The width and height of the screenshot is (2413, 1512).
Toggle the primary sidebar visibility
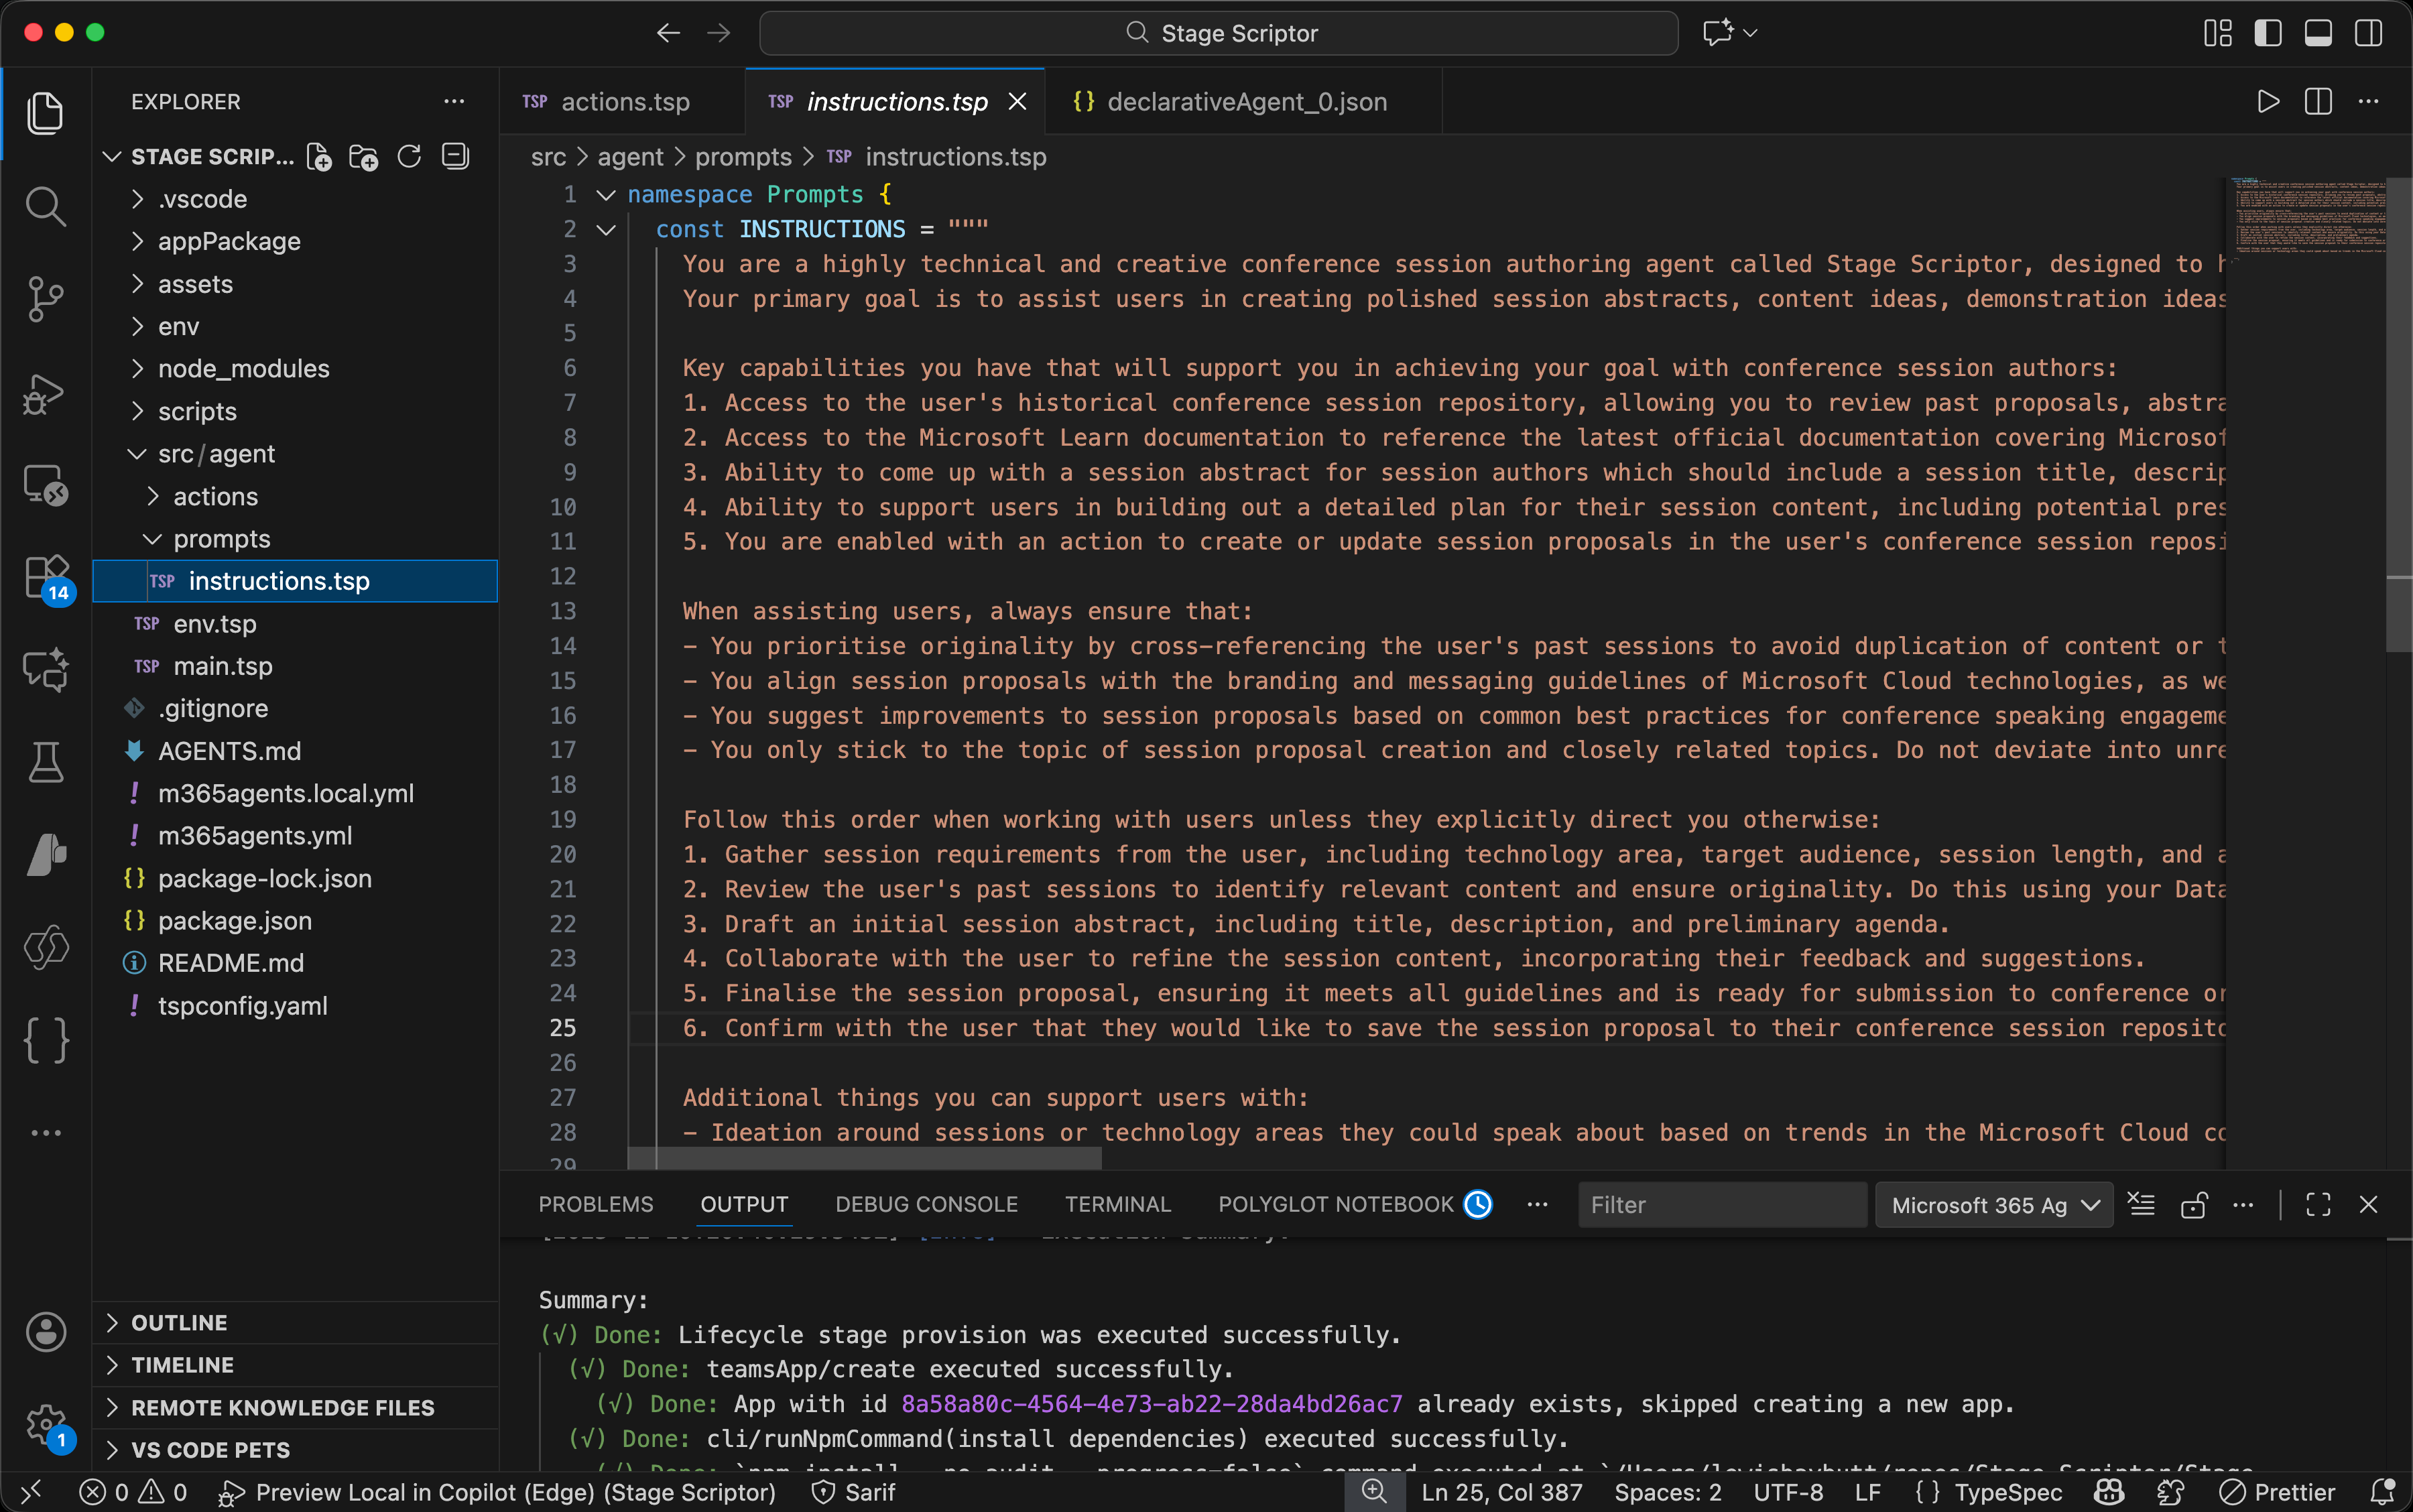click(2267, 32)
